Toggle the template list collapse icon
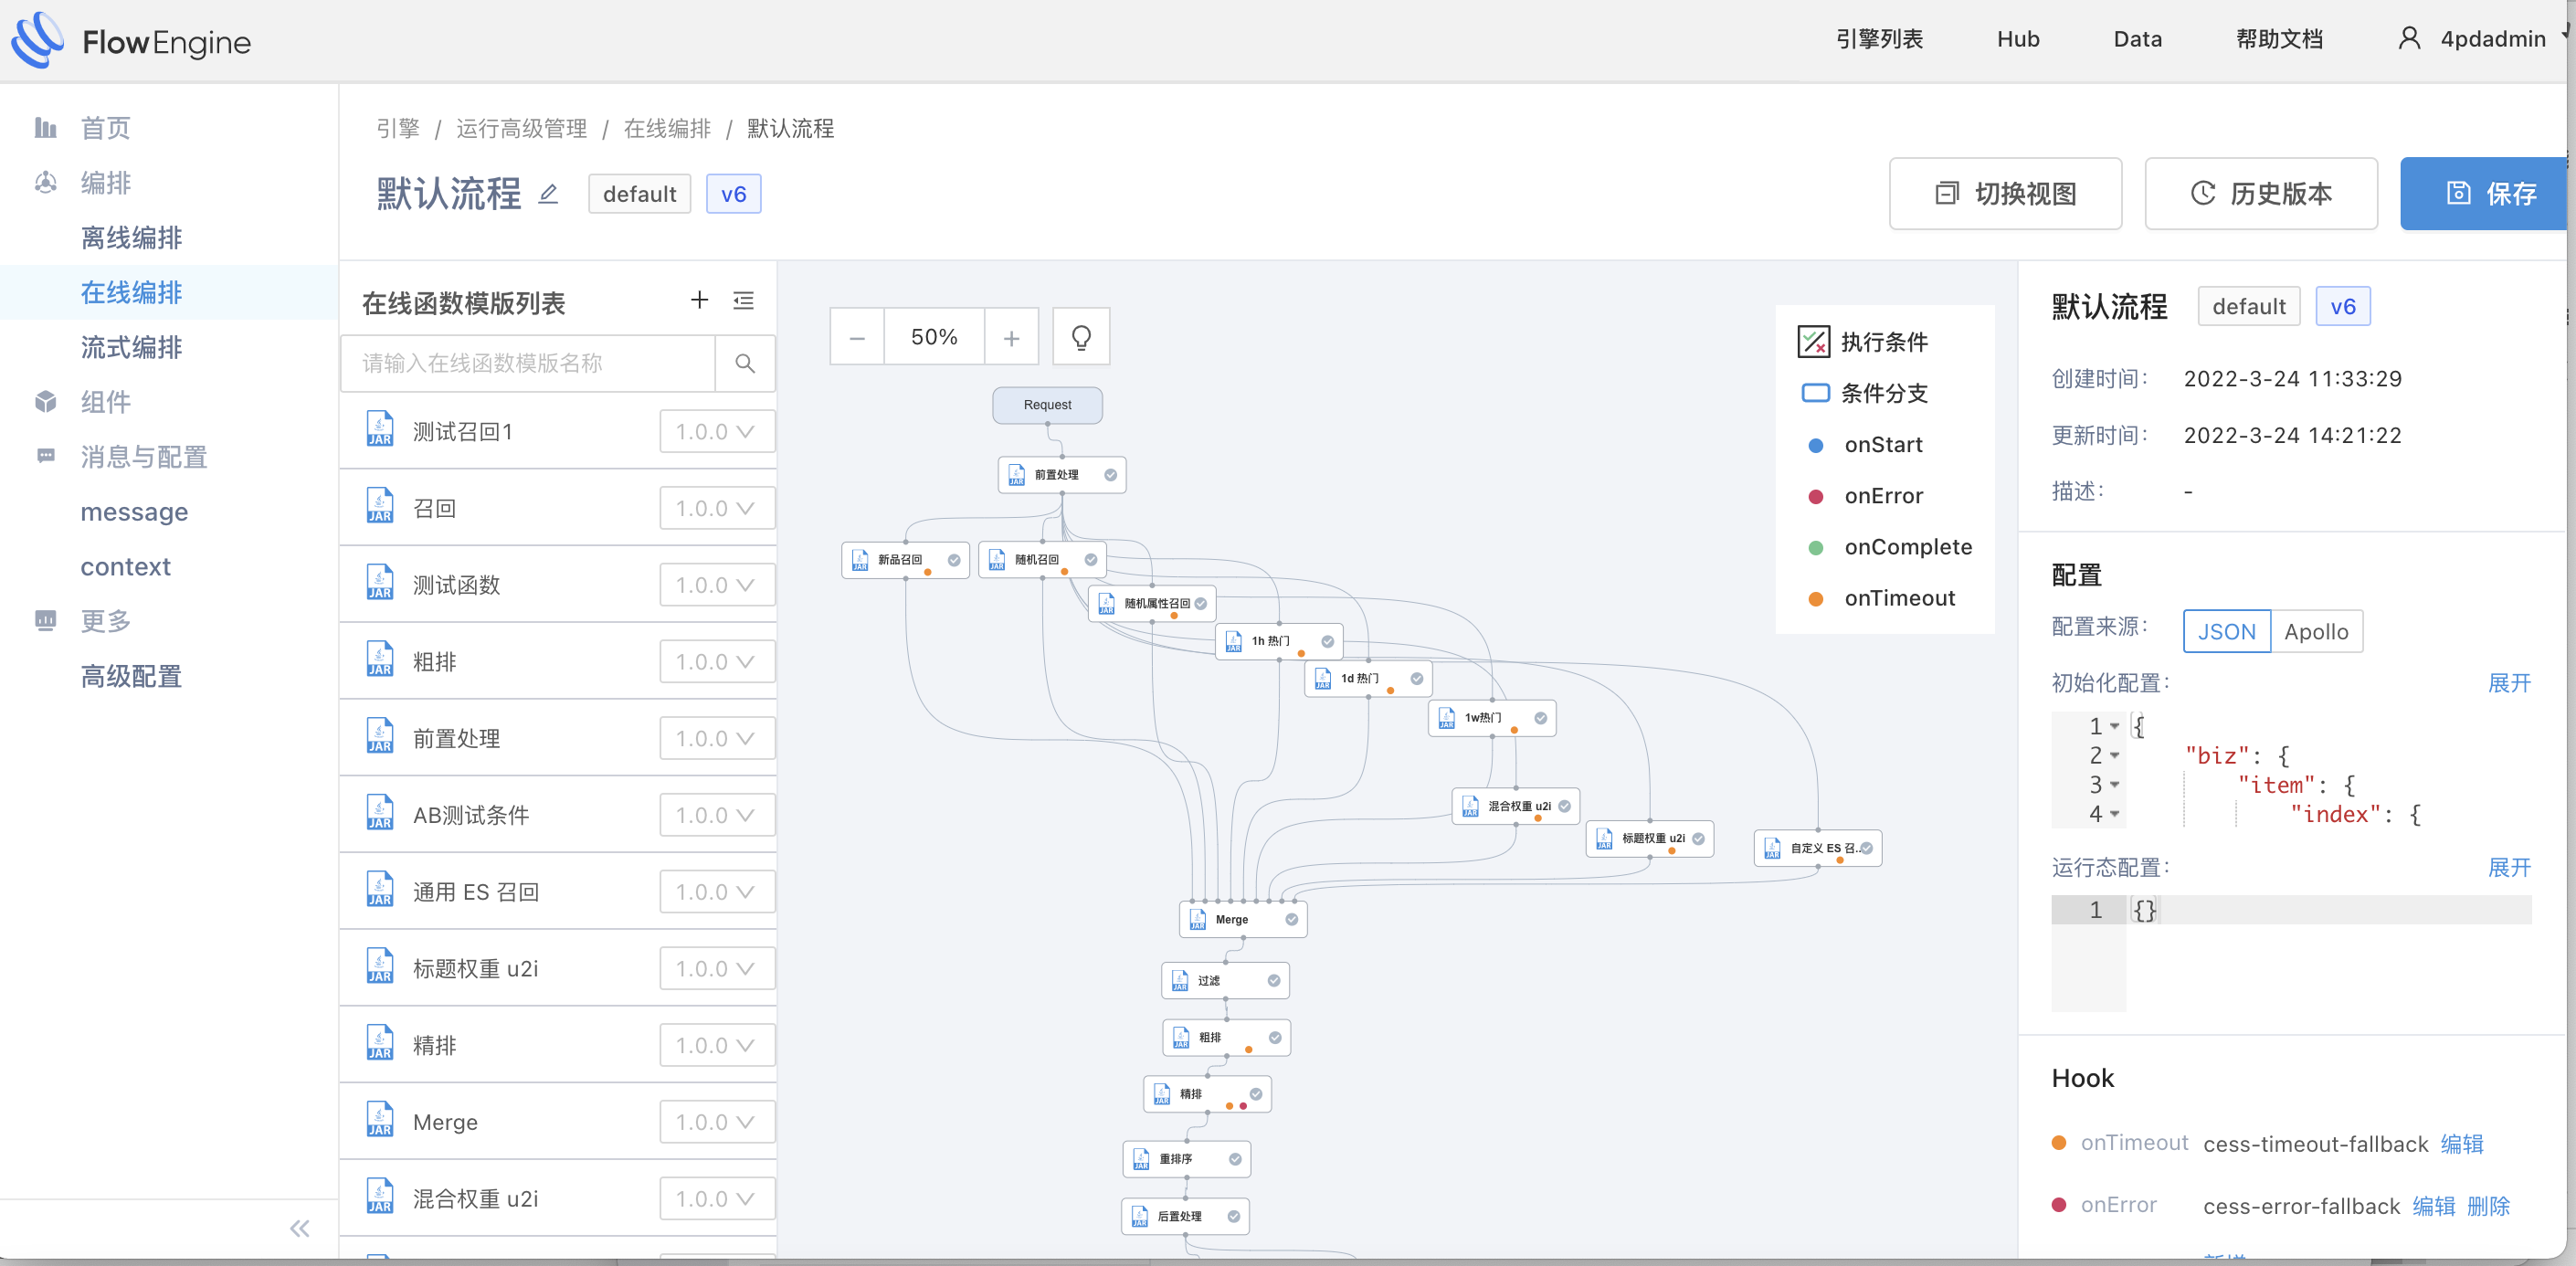Viewport: 2576px width, 1266px height. tap(743, 300)
